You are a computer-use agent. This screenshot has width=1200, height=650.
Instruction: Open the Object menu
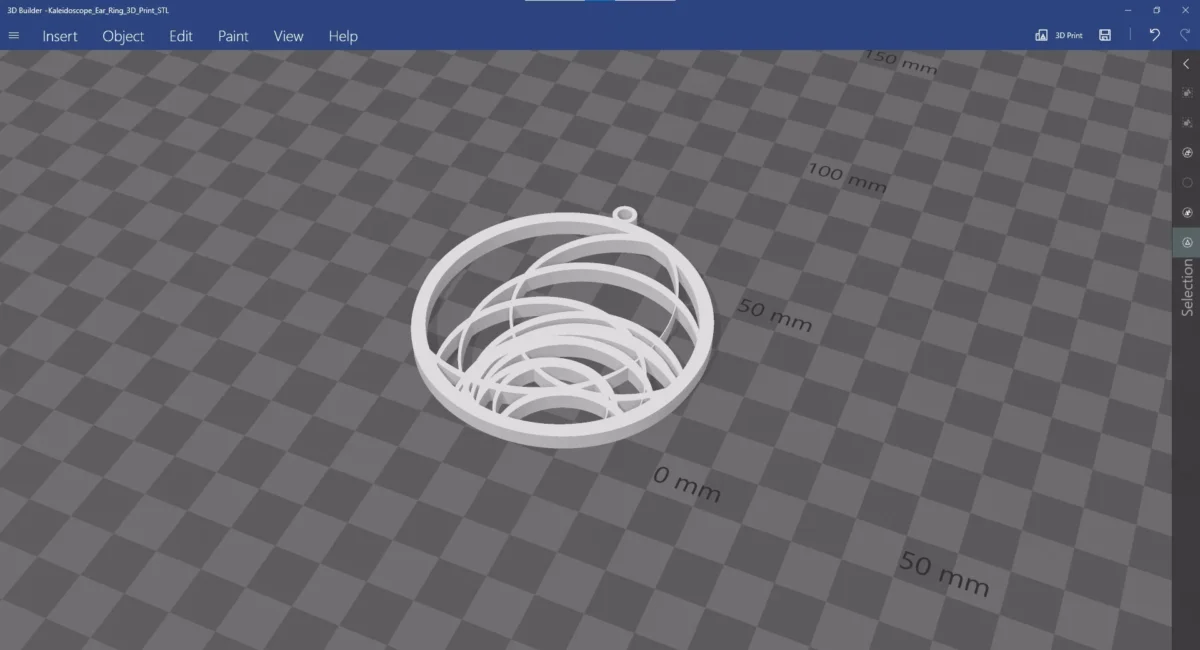123,36
